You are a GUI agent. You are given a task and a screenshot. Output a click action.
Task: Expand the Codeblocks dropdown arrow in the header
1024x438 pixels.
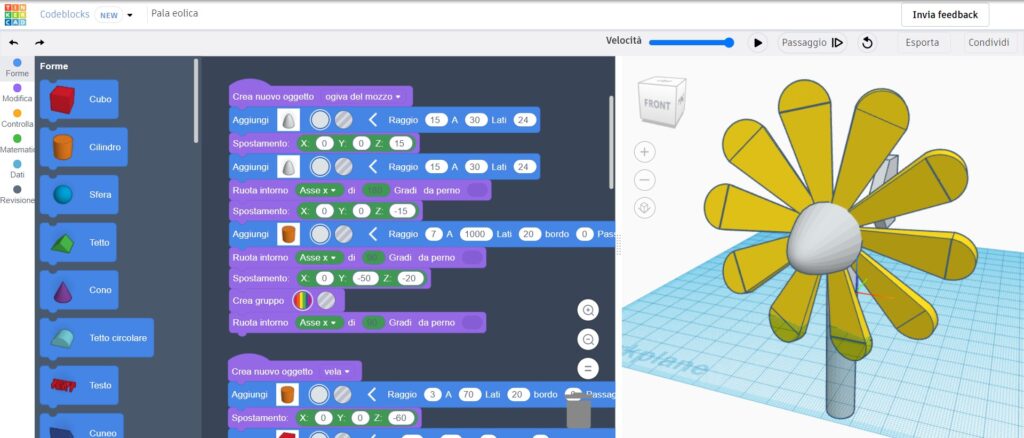(130, 15)
